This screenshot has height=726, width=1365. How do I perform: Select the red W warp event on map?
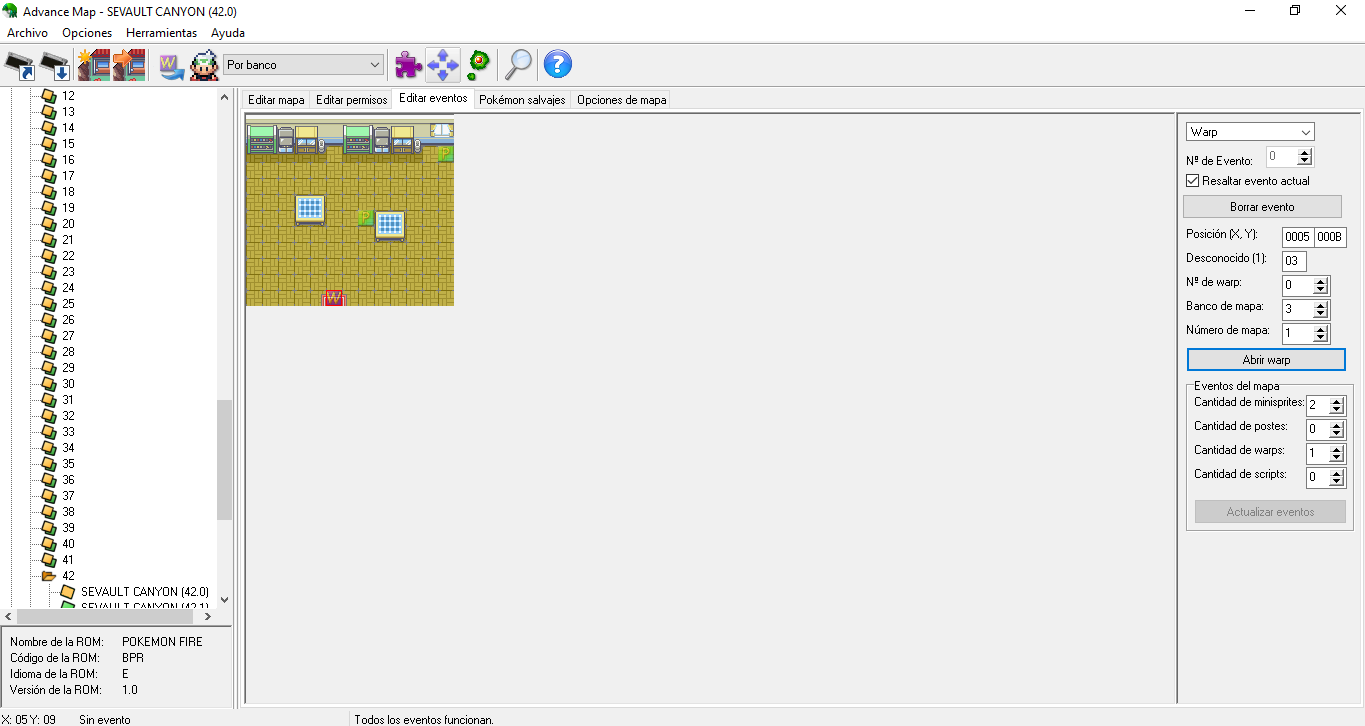(x=334, y=298)
